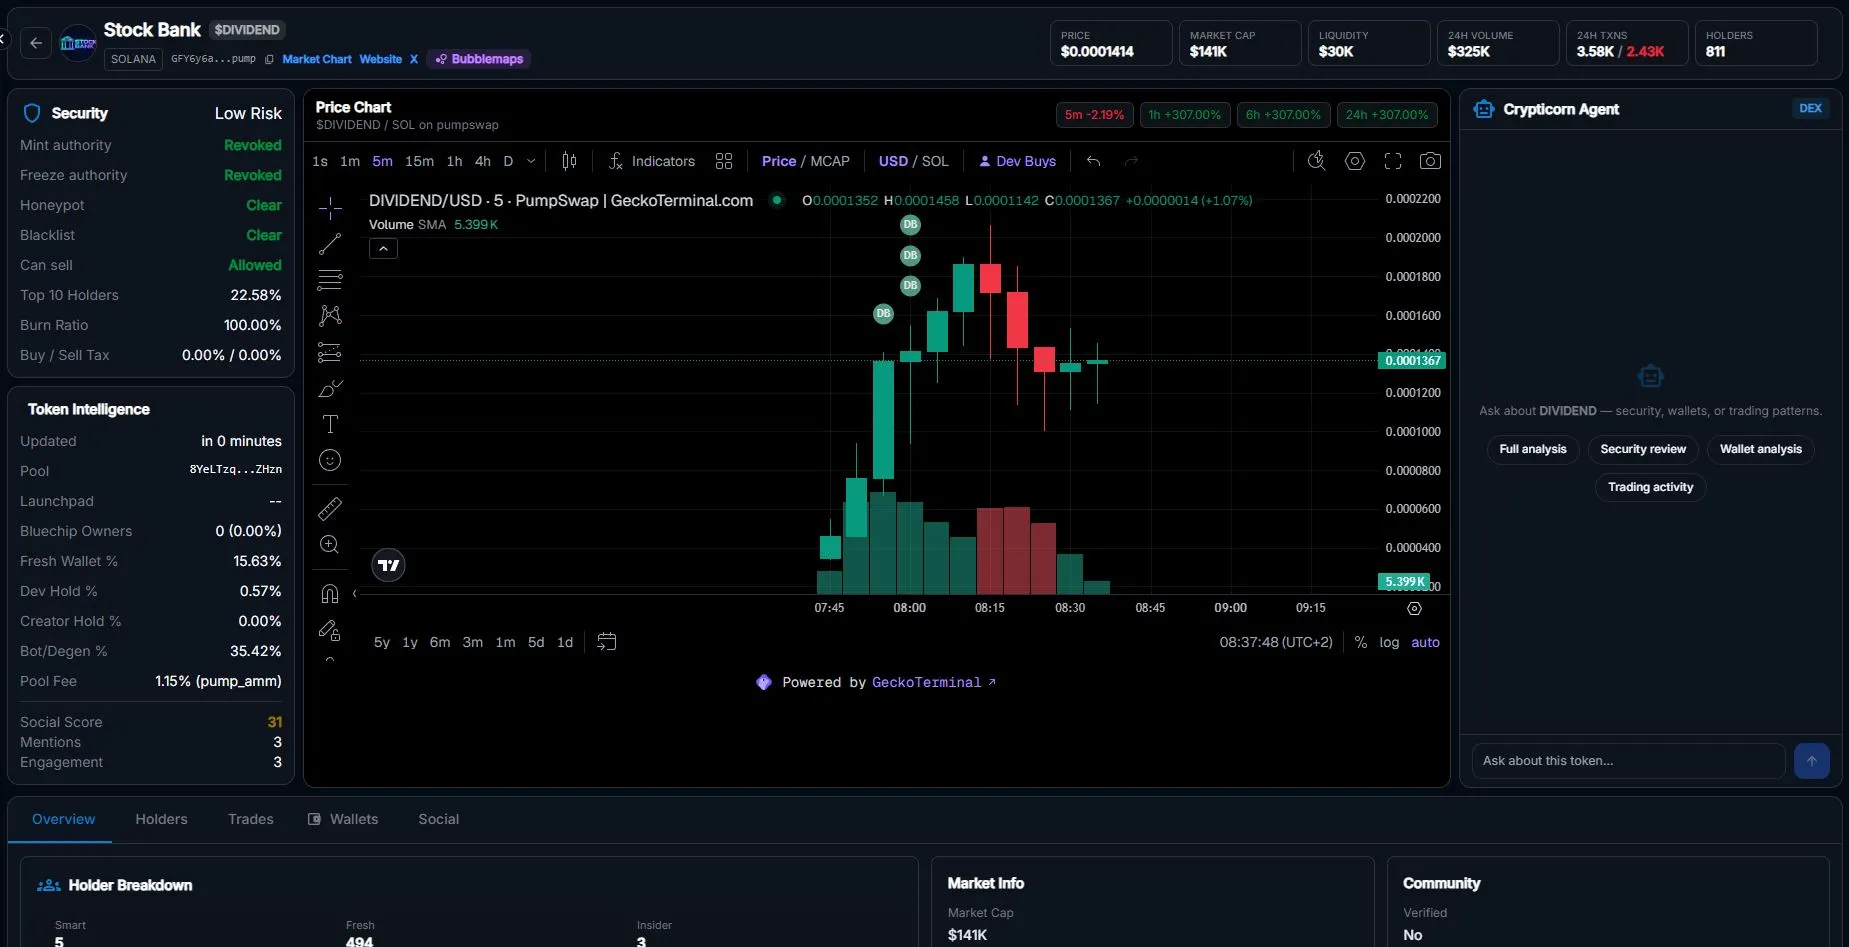The image size is (1849, 947).
Task: Enter fullscreen chart mode
Action: (x=1393, y=161)
